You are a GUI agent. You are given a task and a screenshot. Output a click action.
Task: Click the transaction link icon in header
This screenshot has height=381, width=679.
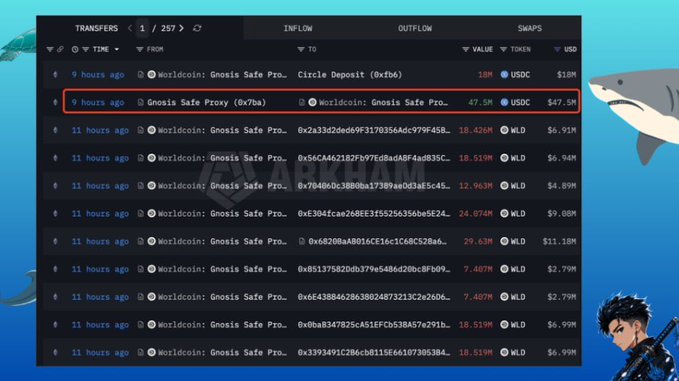point(60,49)
